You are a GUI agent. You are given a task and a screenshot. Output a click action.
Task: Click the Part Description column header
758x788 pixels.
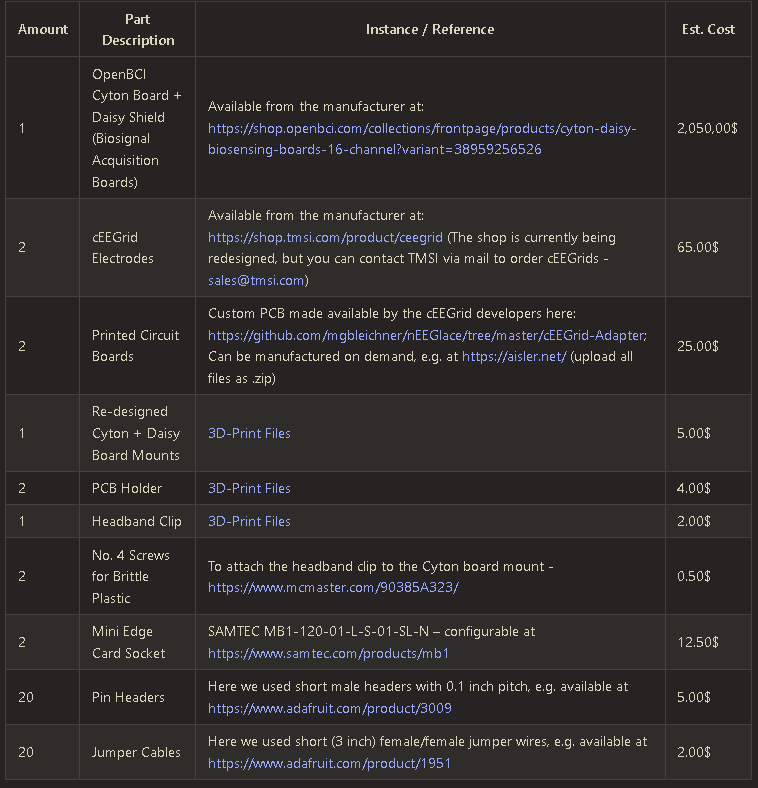(x=138, y=30)
